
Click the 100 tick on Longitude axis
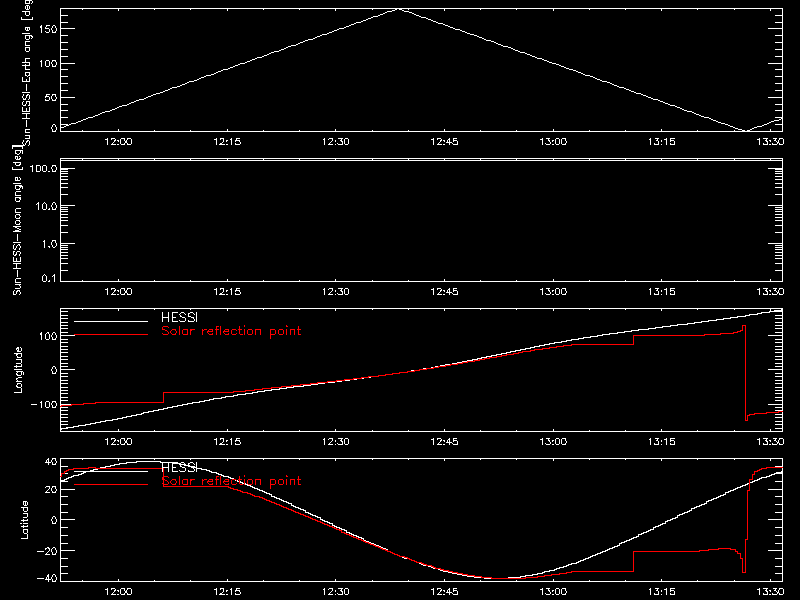(x=48, y=336)
